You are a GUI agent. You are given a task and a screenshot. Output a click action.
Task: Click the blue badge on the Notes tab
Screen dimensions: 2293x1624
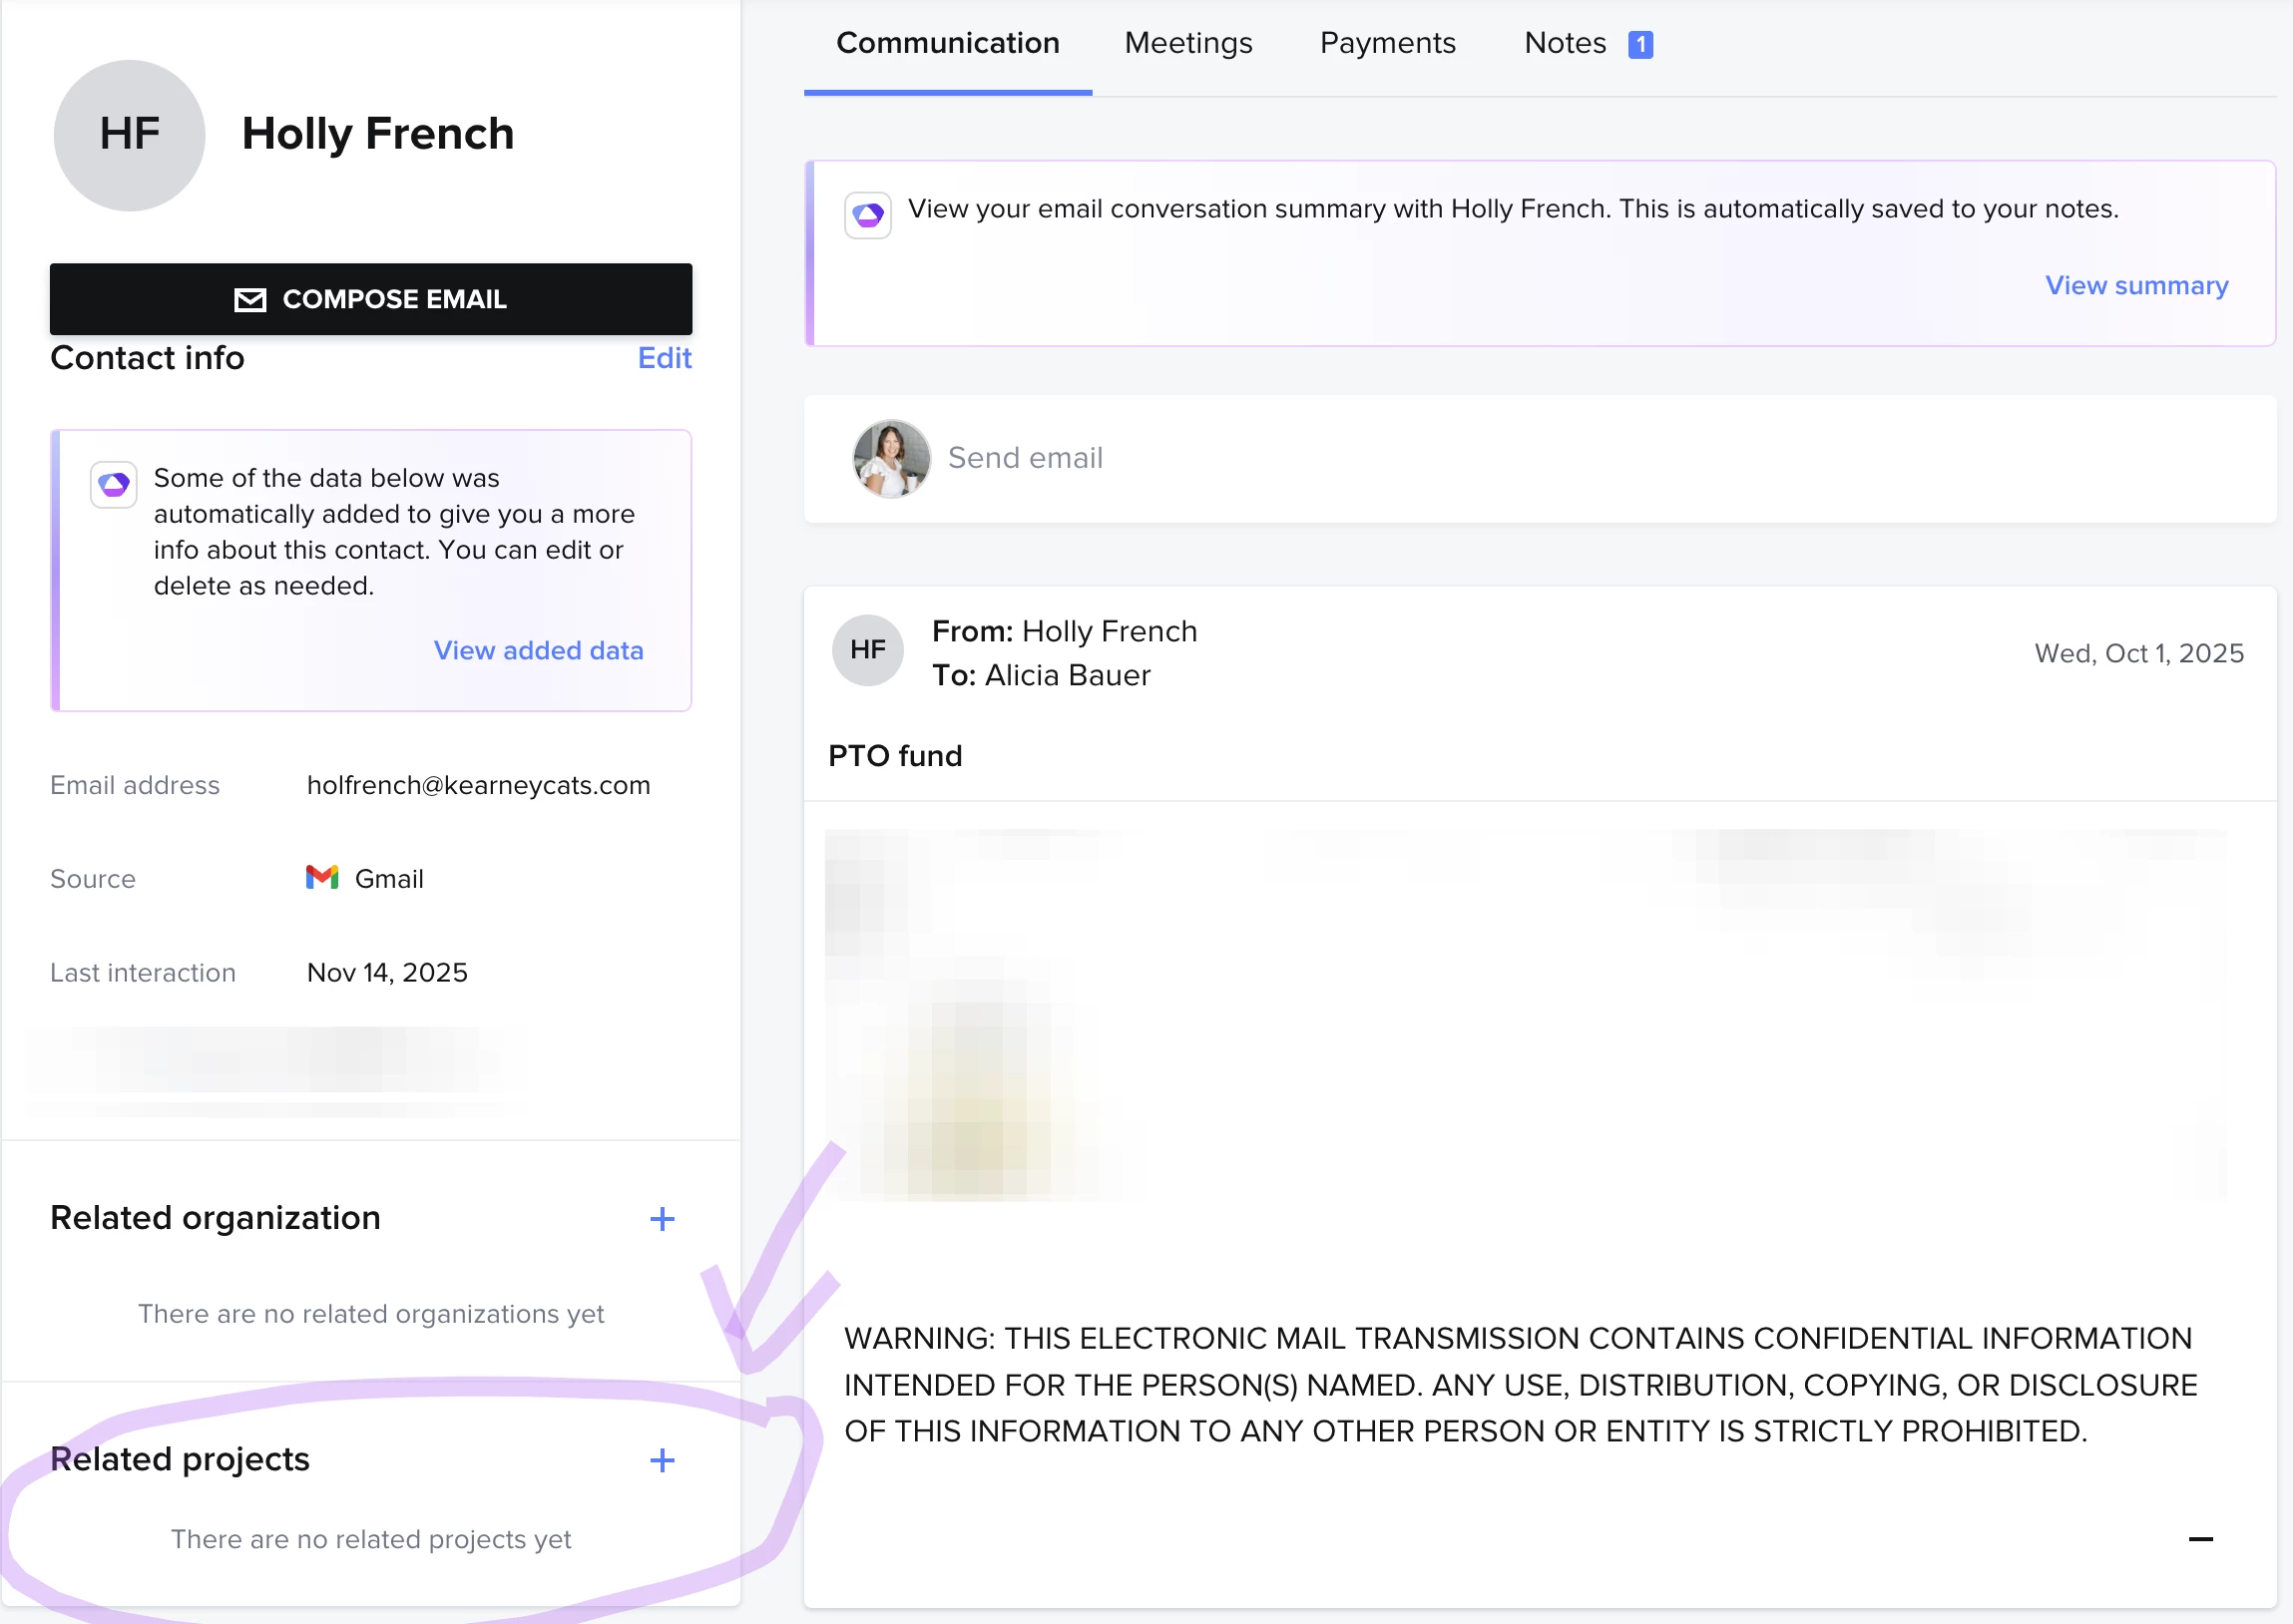point(1640,44)
